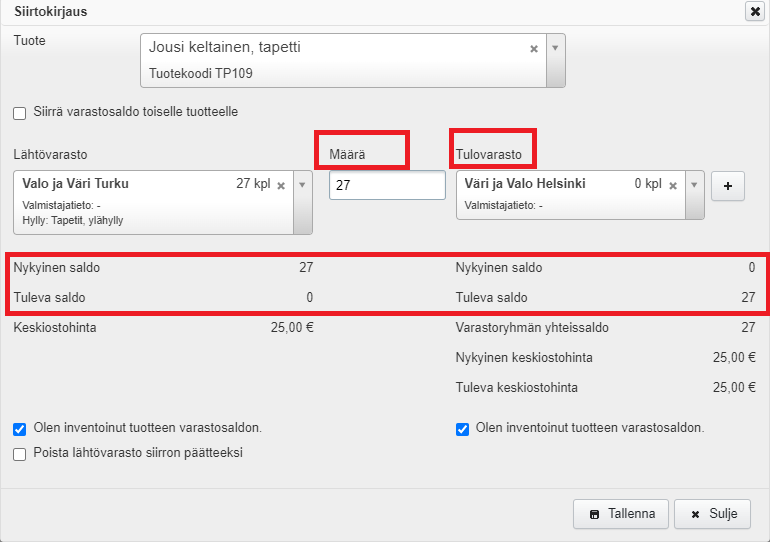Expand the Lähtövarasto dropdown arrow
The height and width of the screenshot is (542, 770).
click(x=303, y=185)
